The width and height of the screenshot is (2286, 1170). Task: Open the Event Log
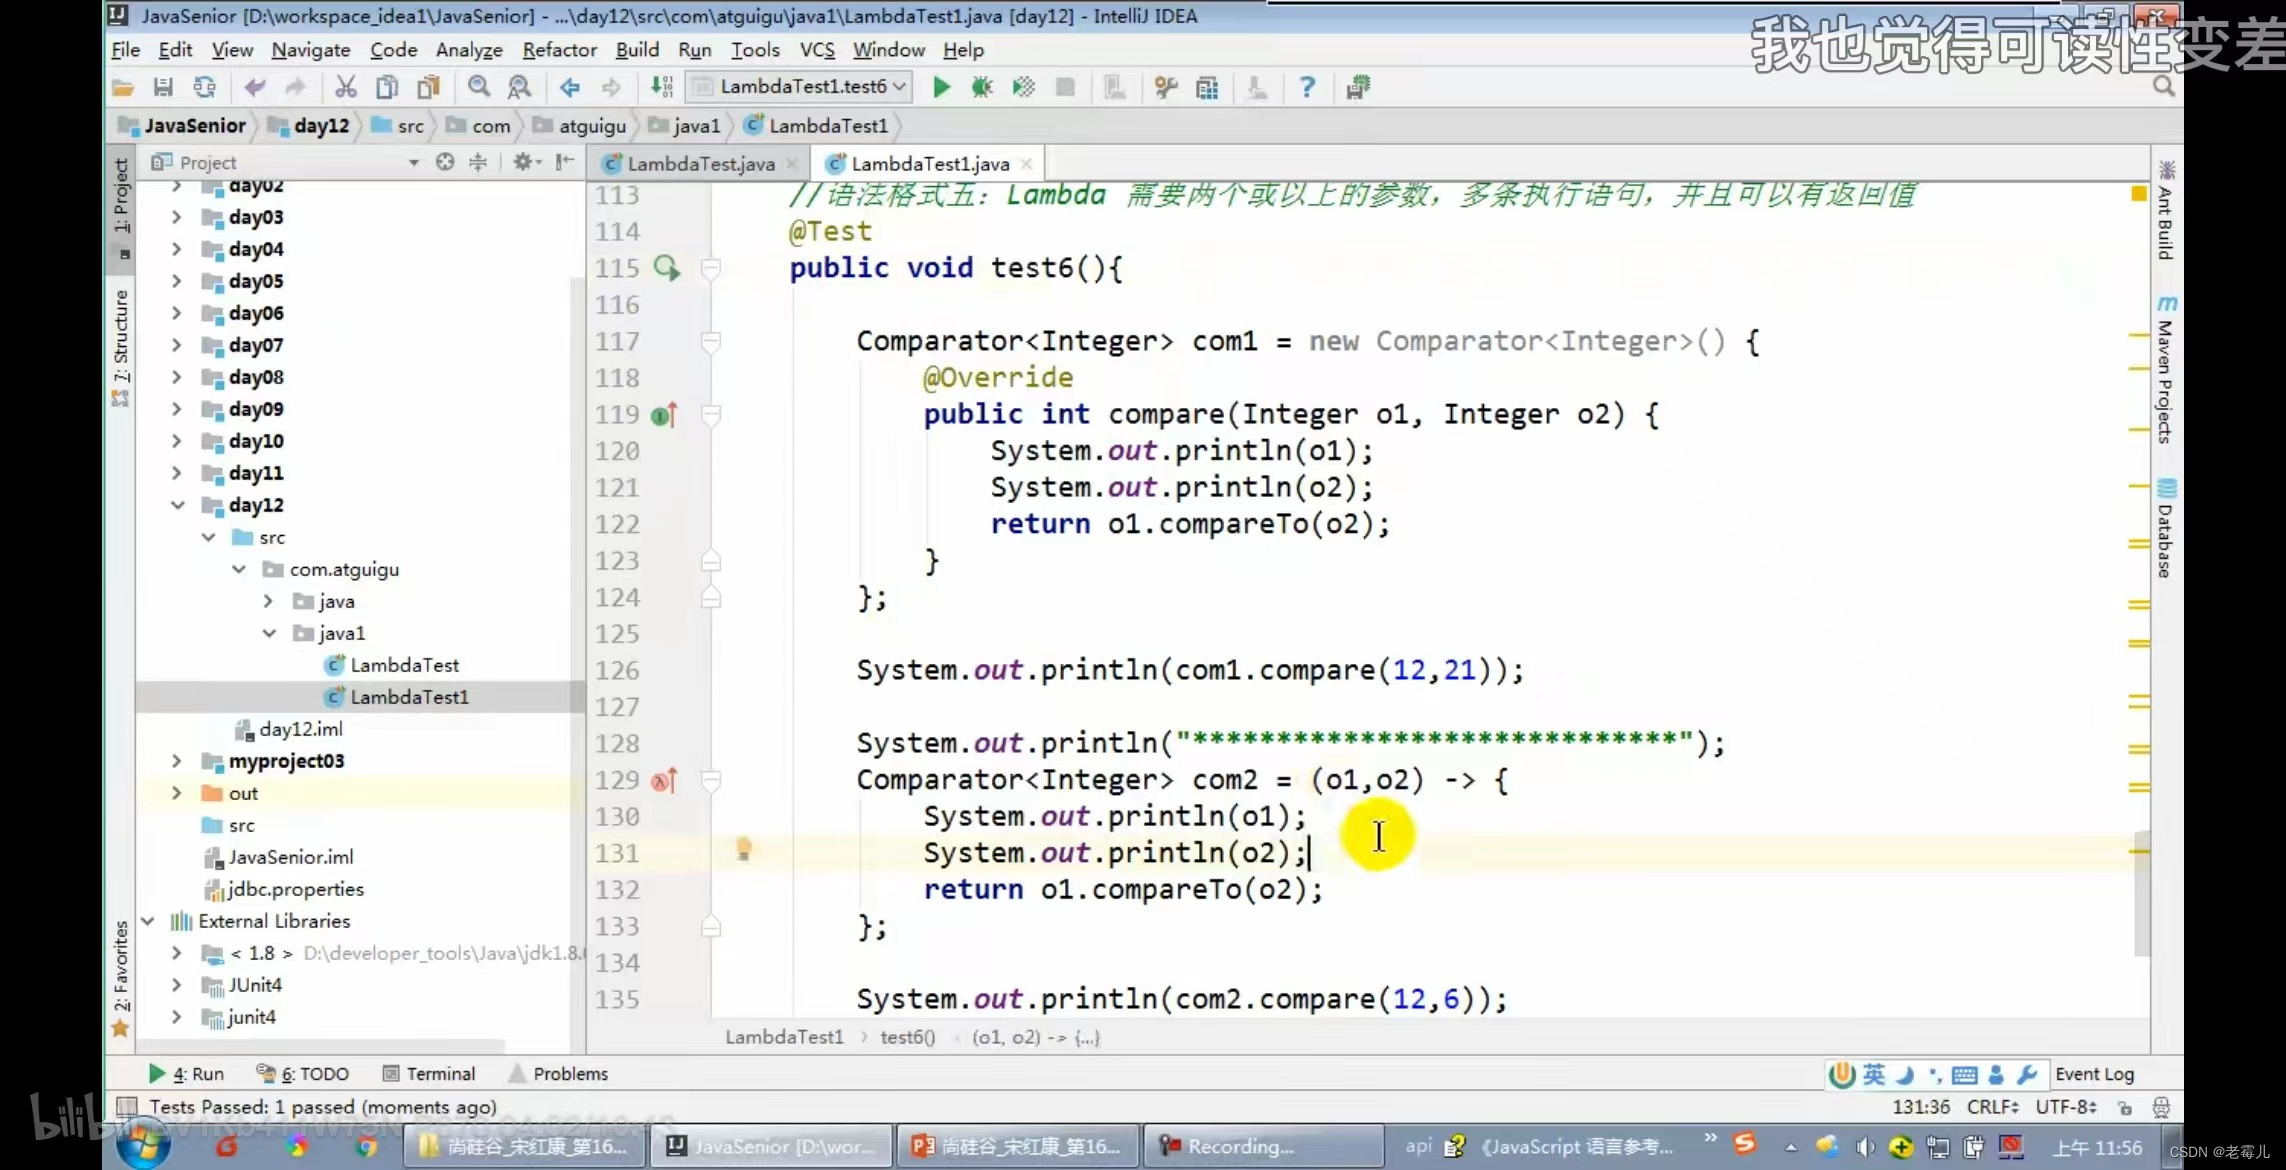(x=2094, y=1073)
